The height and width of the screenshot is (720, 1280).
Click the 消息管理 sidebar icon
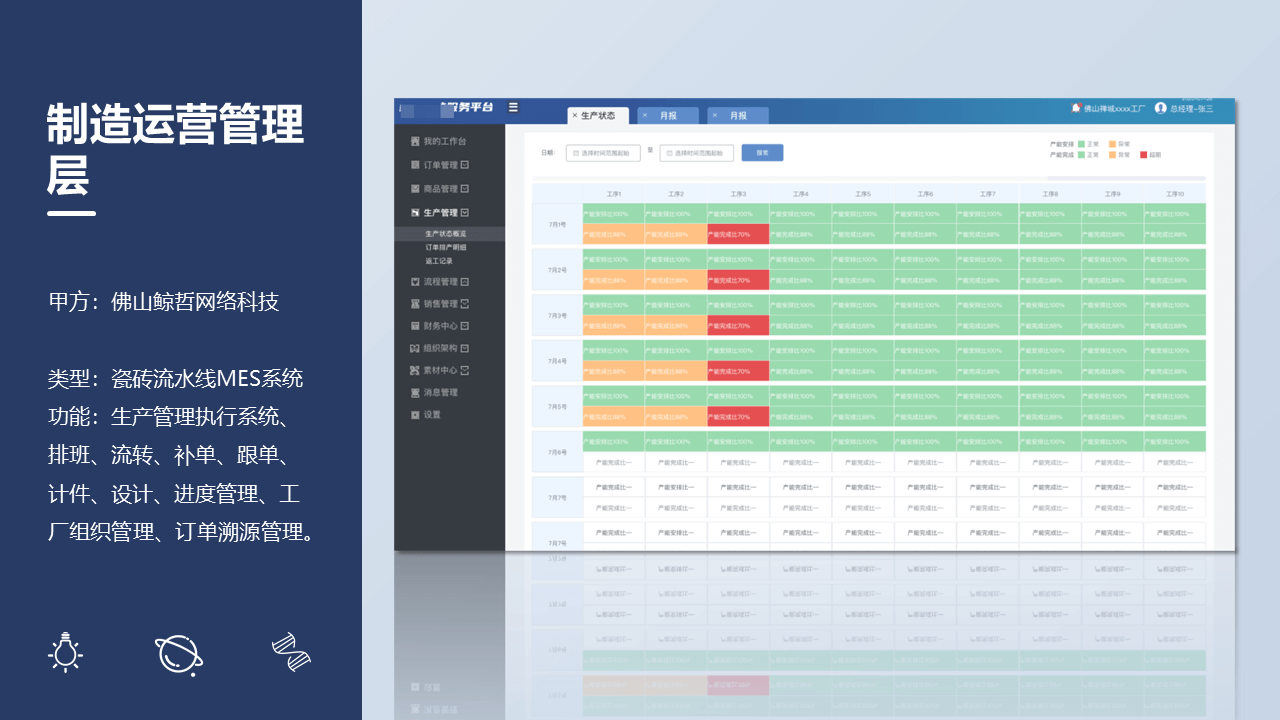pos(415,393)
